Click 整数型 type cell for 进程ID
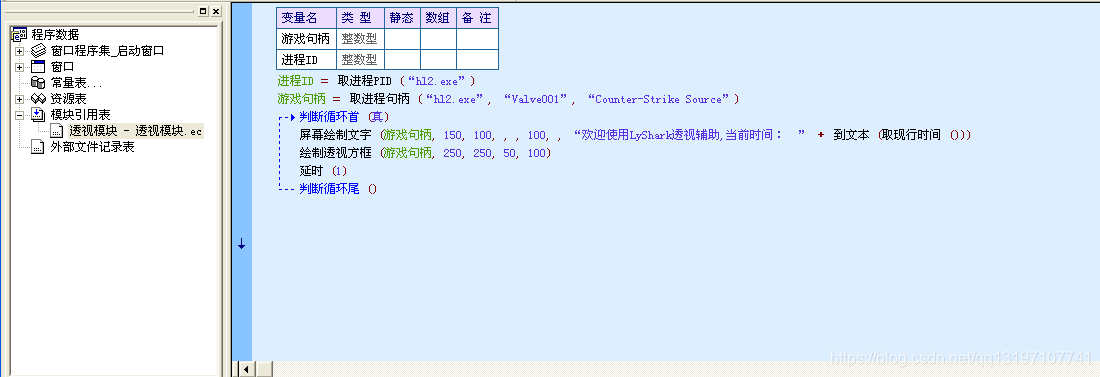1100x377 pixels. click(x=360, y=60)
